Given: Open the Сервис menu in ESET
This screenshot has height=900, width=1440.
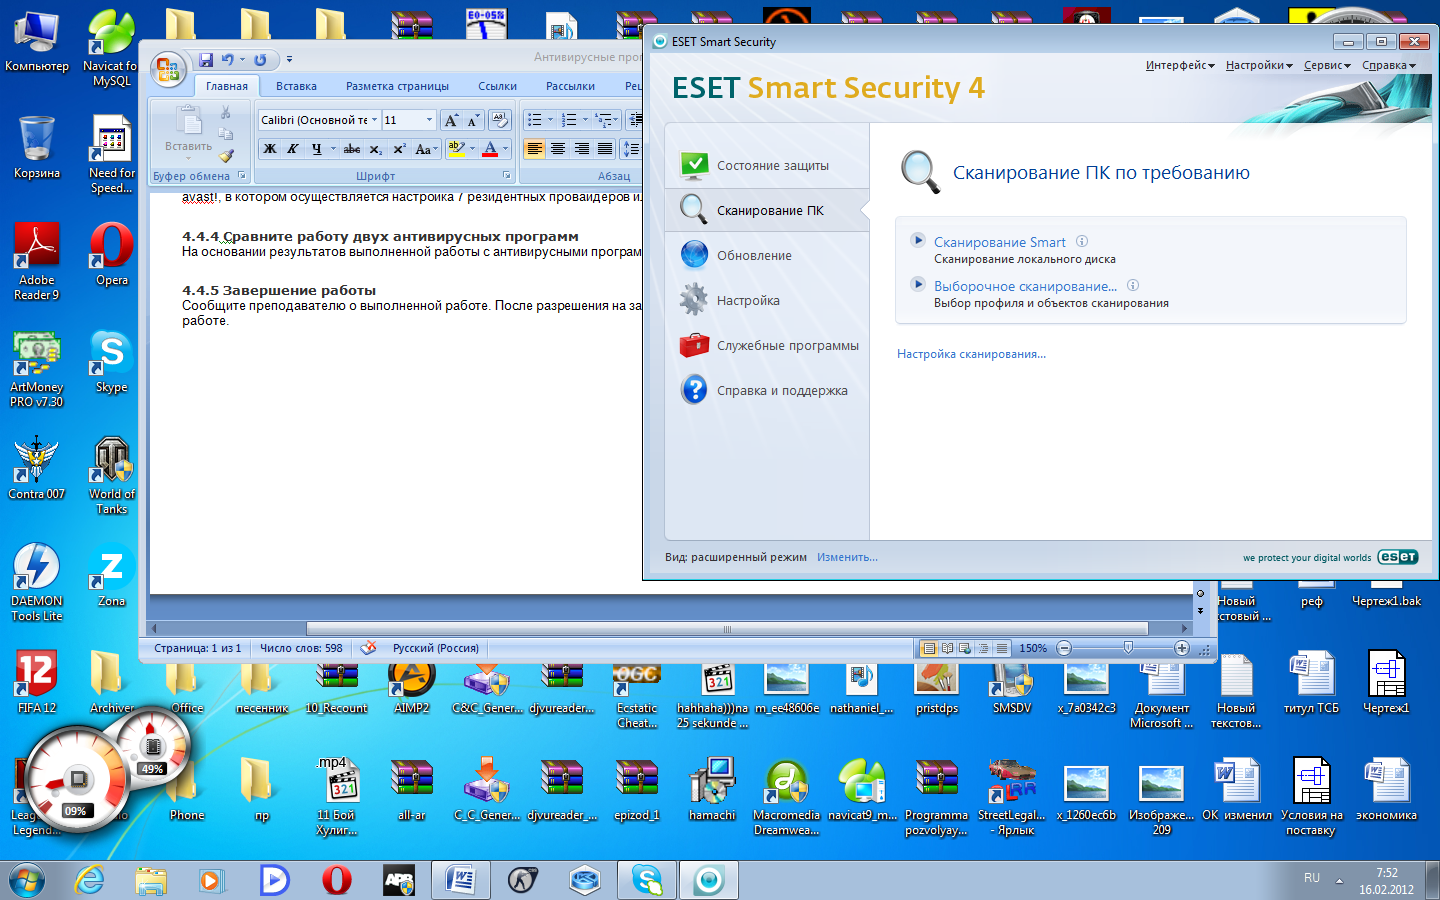Looking at the screenshot, I should (1327, 65).
